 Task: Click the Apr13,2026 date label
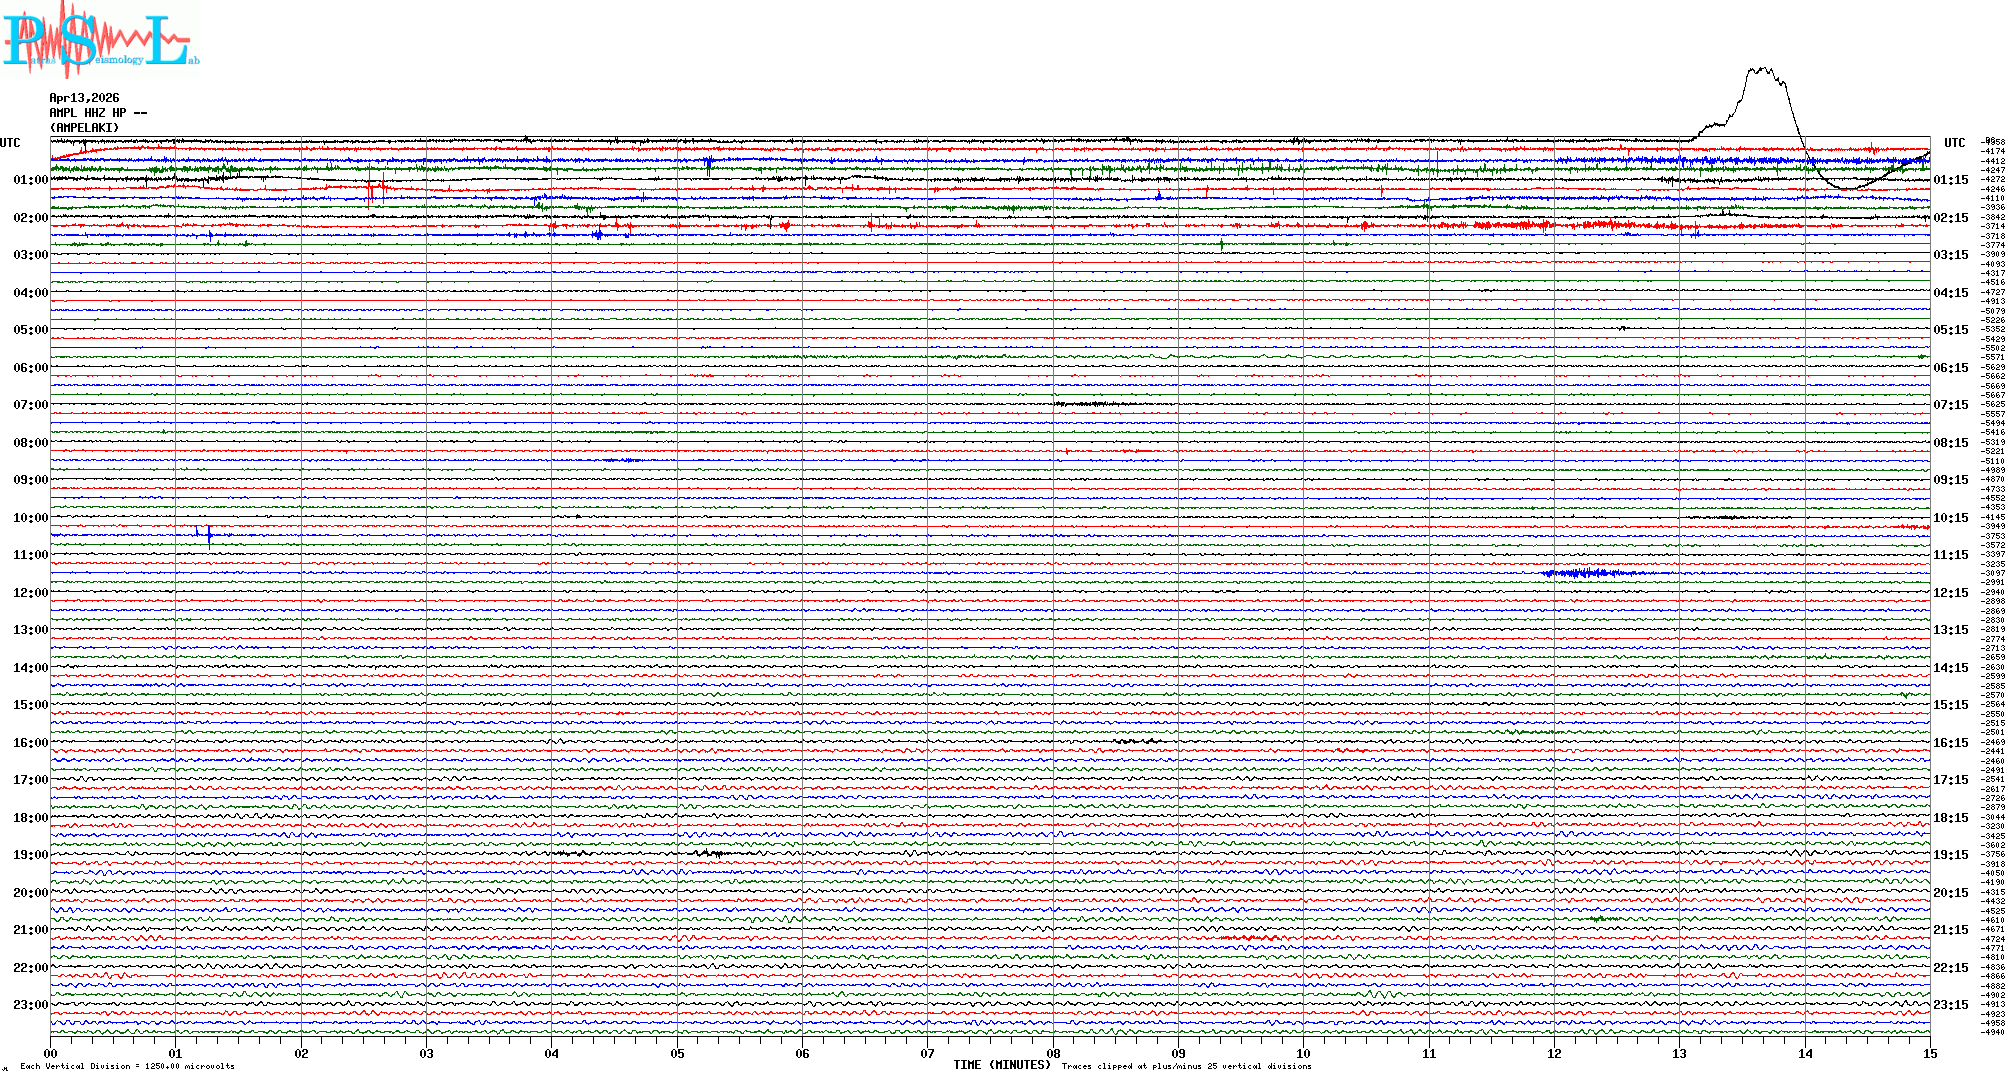pos(84,98)
